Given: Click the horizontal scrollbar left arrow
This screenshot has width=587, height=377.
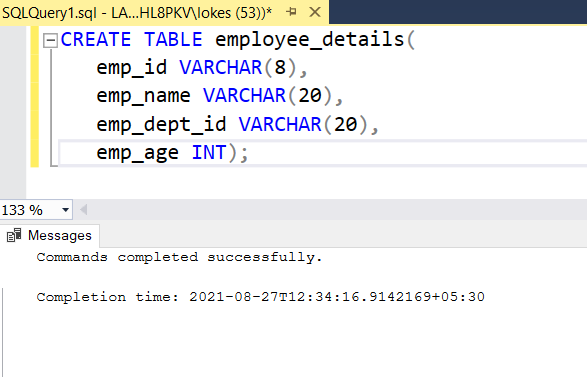Looking at the screenshot, I should 84,210.
